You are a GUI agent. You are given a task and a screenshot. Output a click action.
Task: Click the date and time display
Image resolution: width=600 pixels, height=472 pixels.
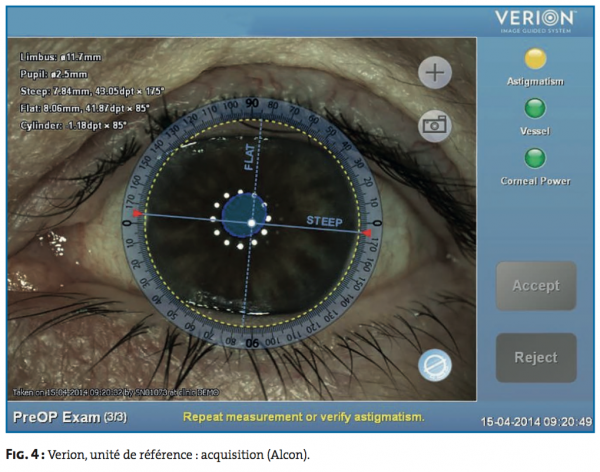coord(537,421)
